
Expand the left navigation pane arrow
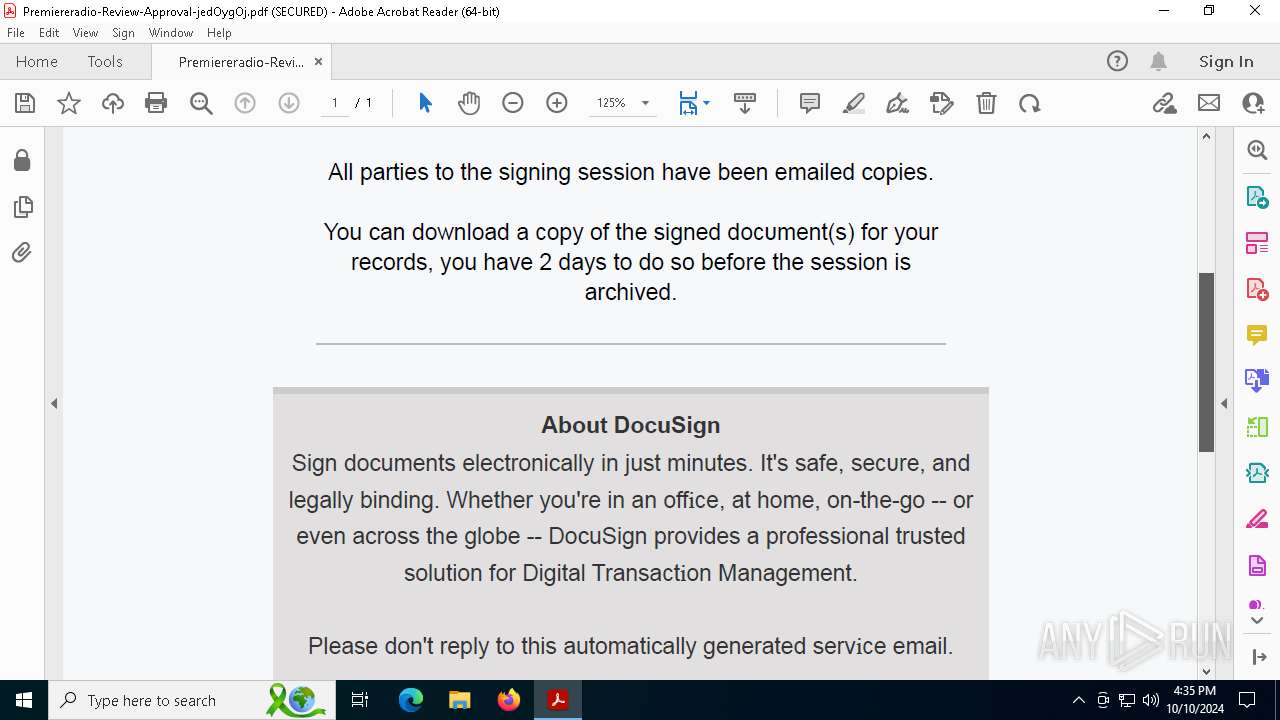tap(54, 404)
